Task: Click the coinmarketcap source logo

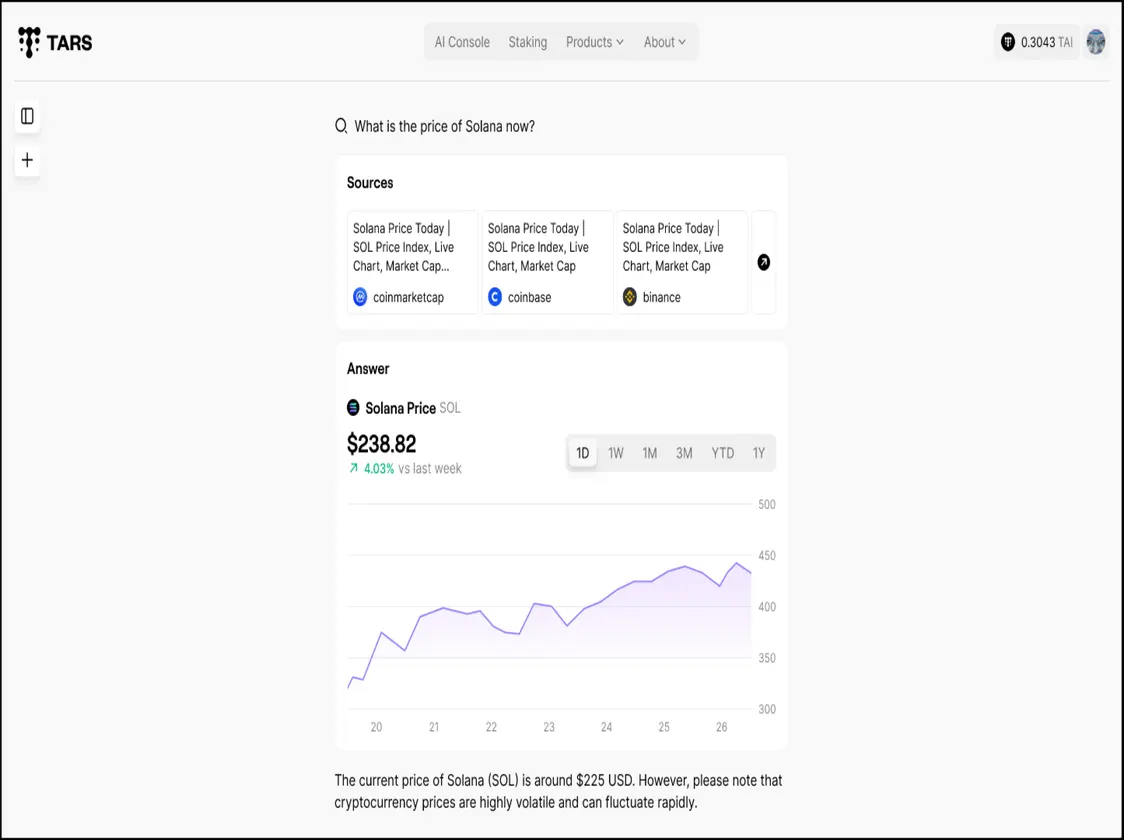Action: (360, 297)
